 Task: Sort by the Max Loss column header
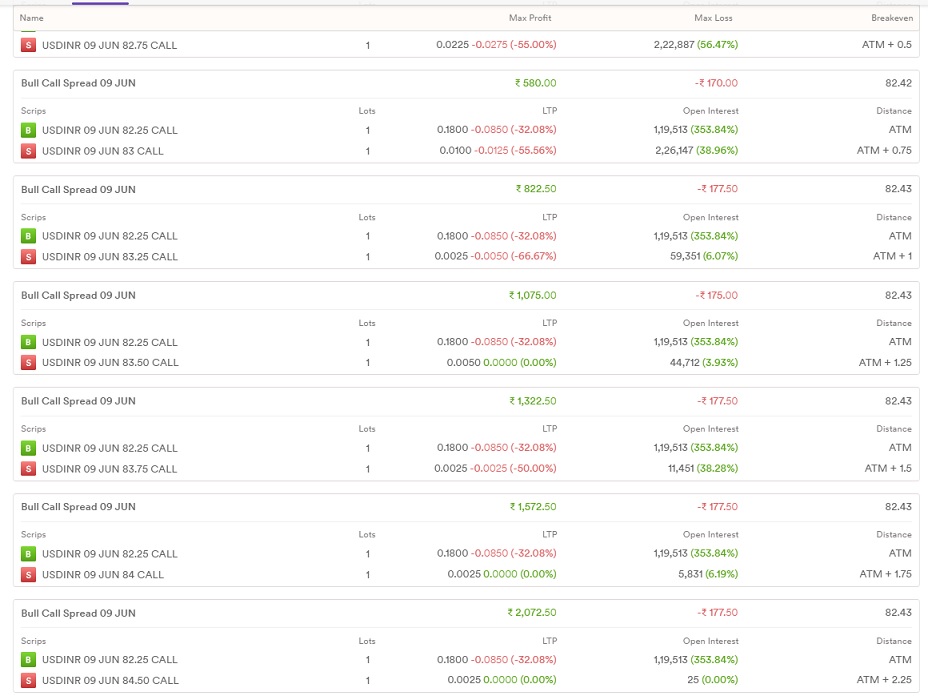(715, 18)
